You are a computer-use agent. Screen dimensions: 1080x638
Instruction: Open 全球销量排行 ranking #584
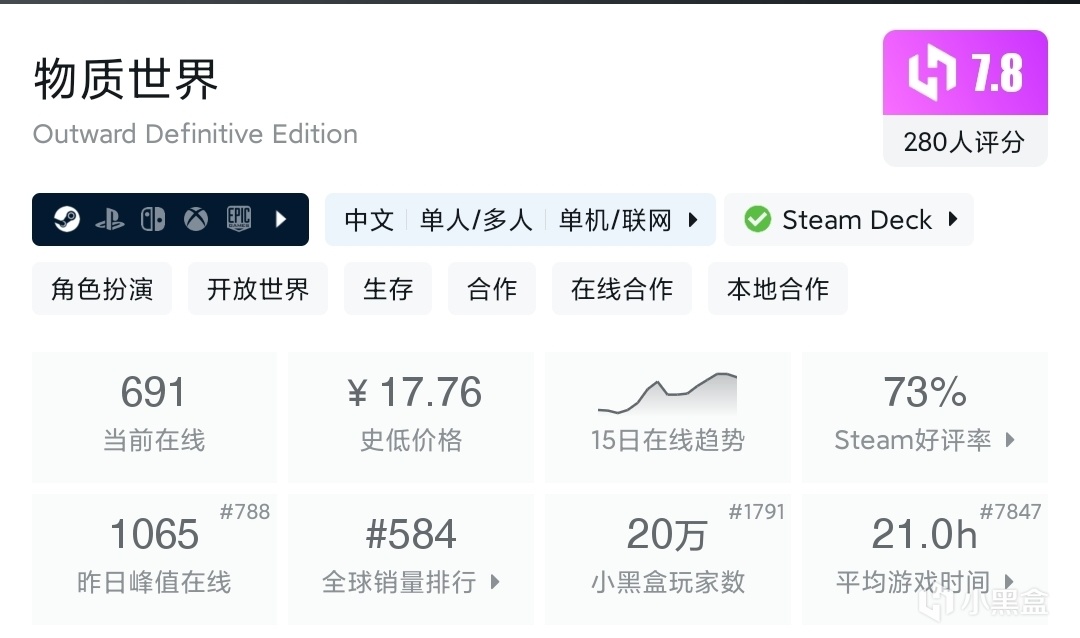click(411, 558)
